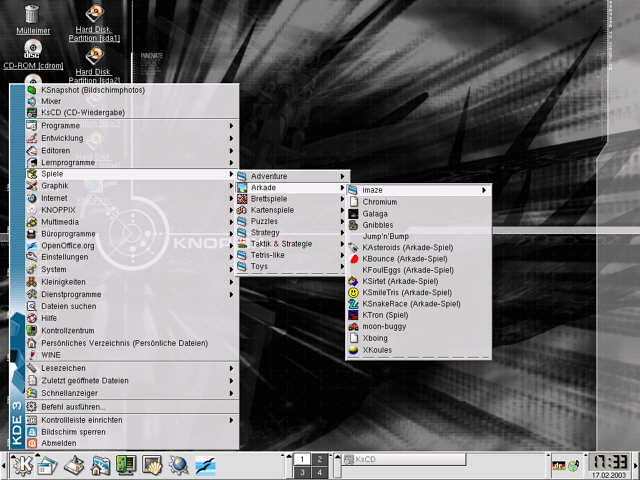Open CD-ROM [cdrom] desktop icon
Viewport: 640px width, 480px height.
(33, 54)
